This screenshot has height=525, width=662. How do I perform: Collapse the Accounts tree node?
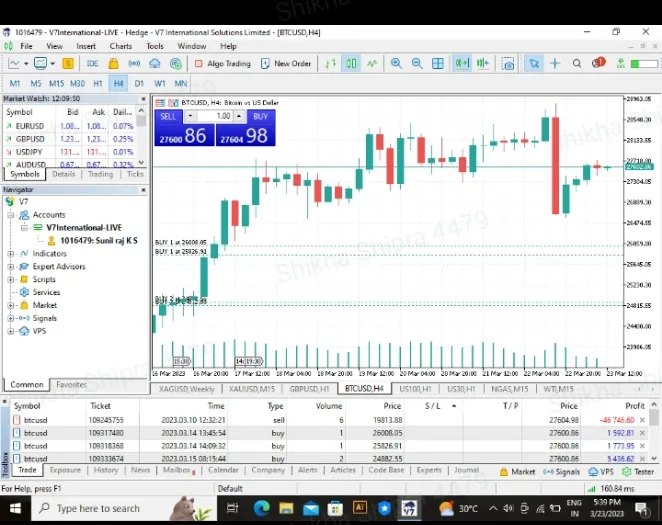(11, 215)
